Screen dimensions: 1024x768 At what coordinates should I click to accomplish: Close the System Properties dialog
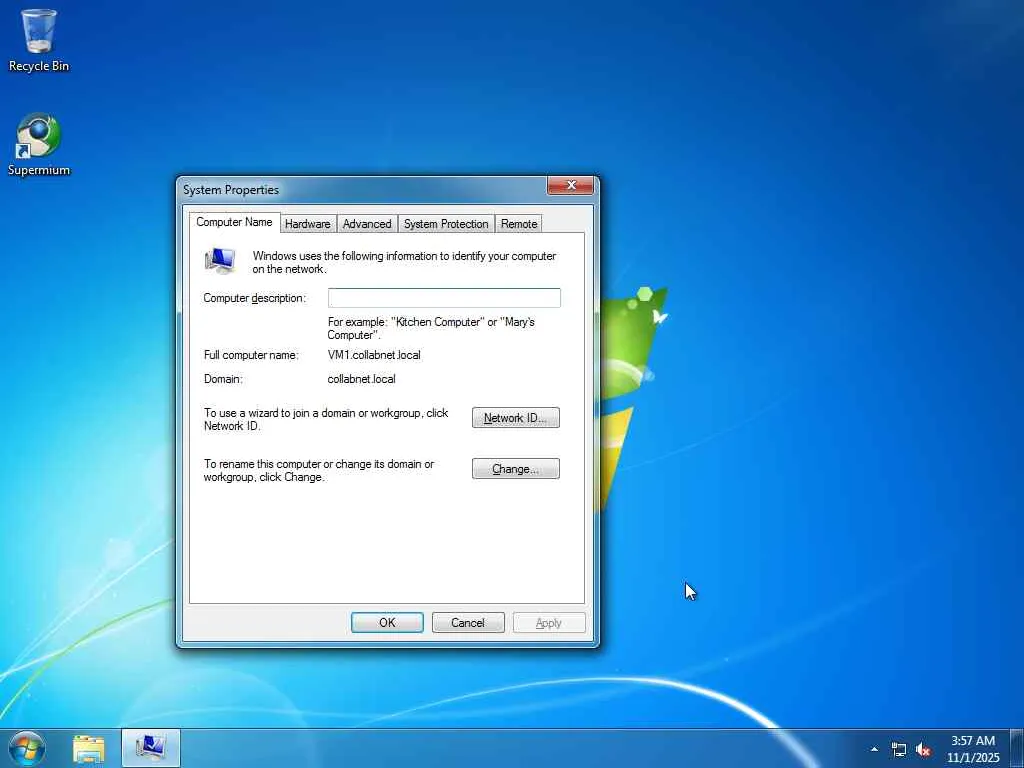pyautogui.click(x=571, y=185)
